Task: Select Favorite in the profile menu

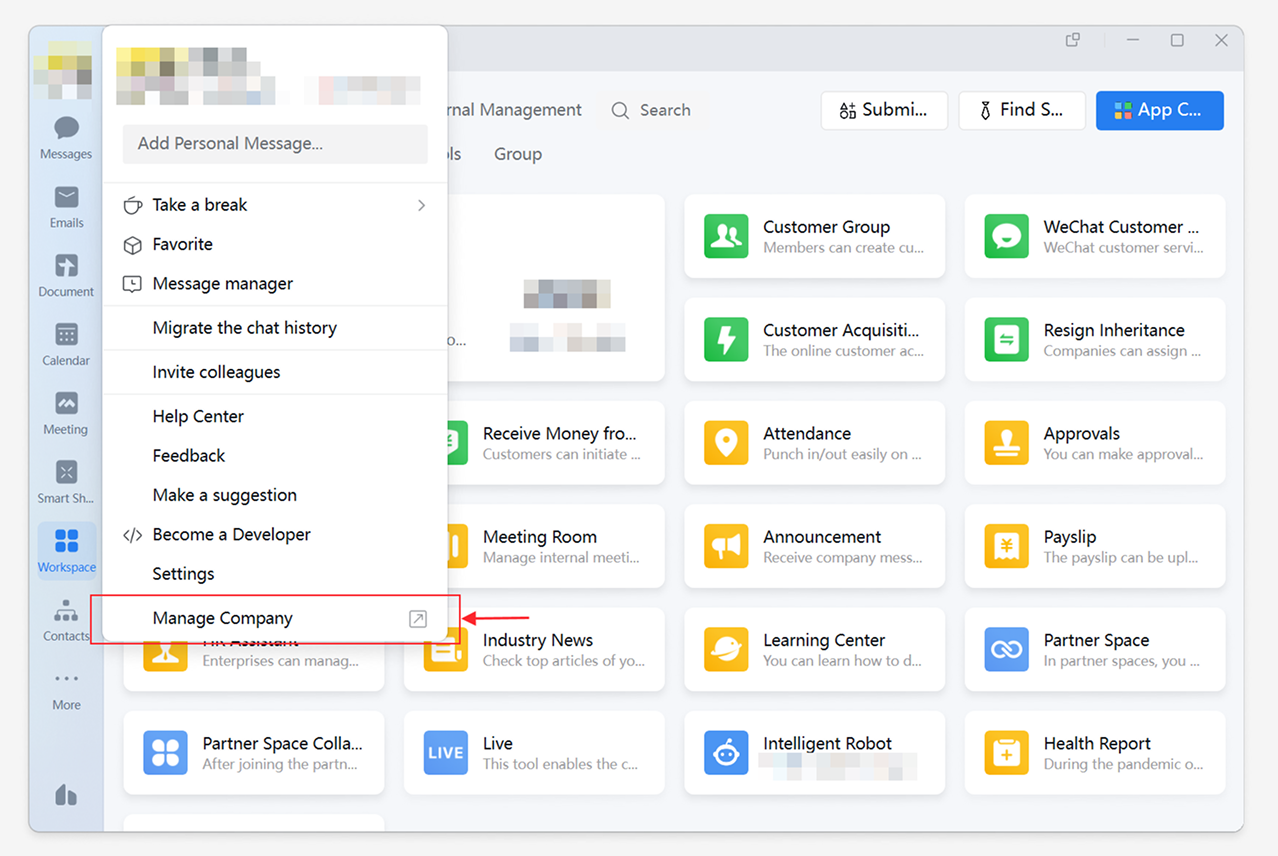Action: click(x=275, y=244)
